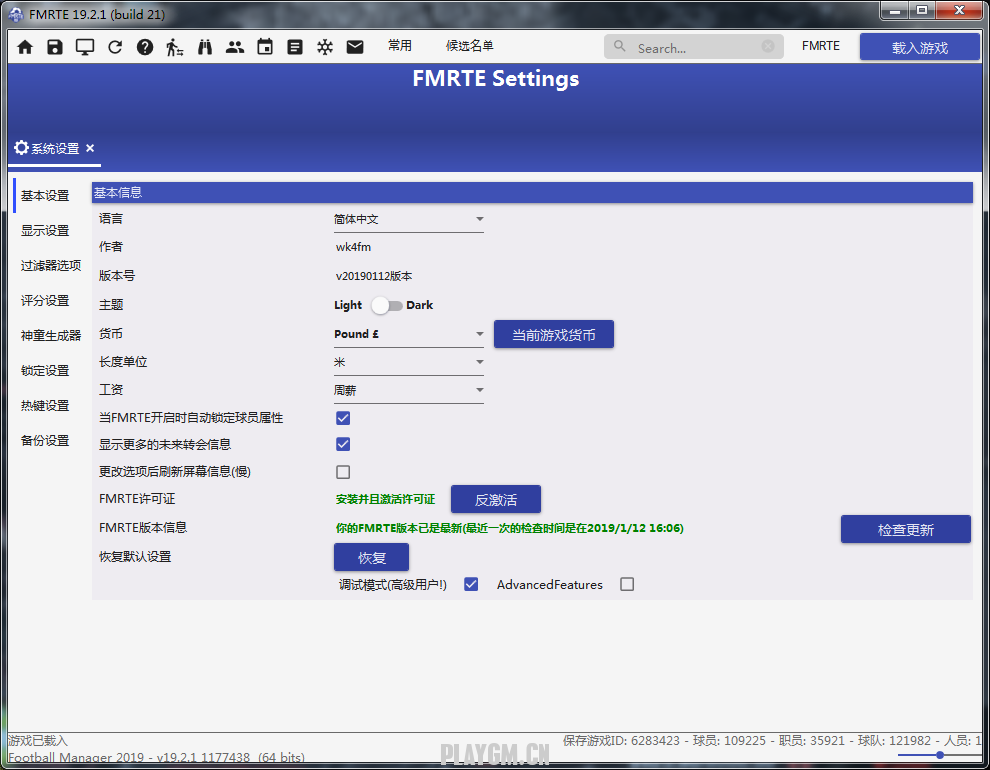Select 热键设置 in the sidebar

click(x=45, y=405)
